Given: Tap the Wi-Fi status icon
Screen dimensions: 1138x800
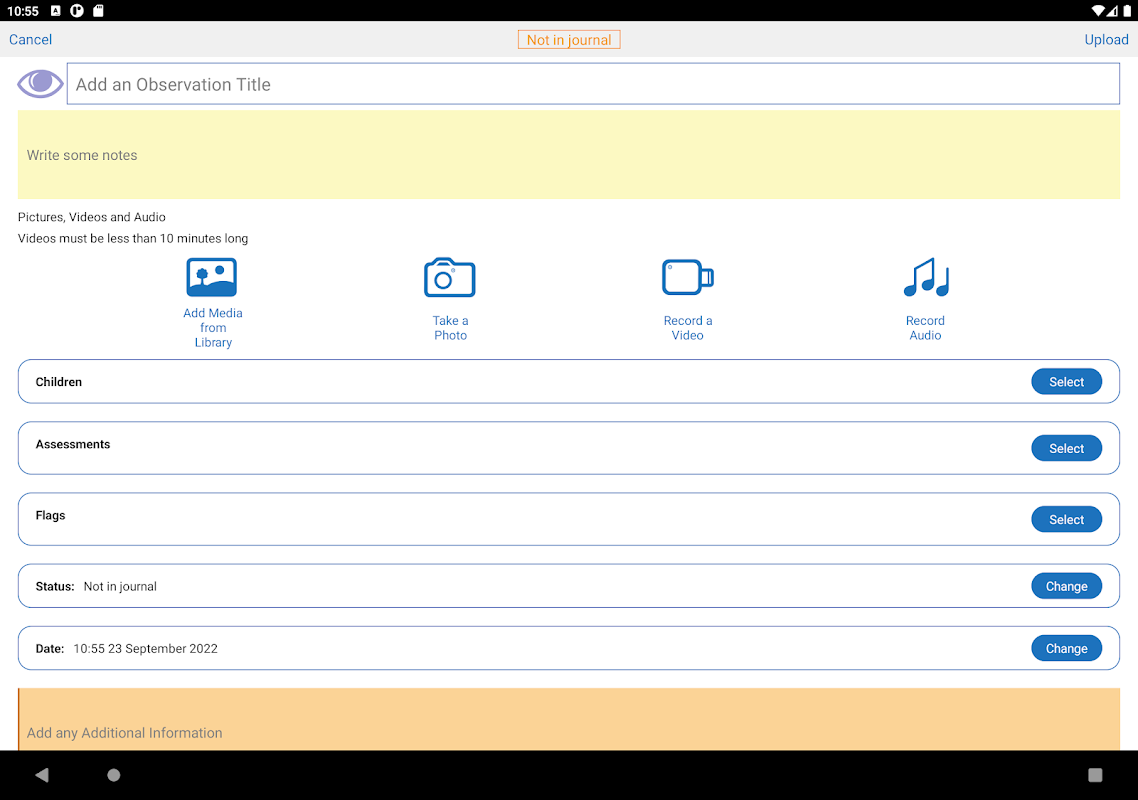Looking at the screenshot, I should [x=1097, y=11].
